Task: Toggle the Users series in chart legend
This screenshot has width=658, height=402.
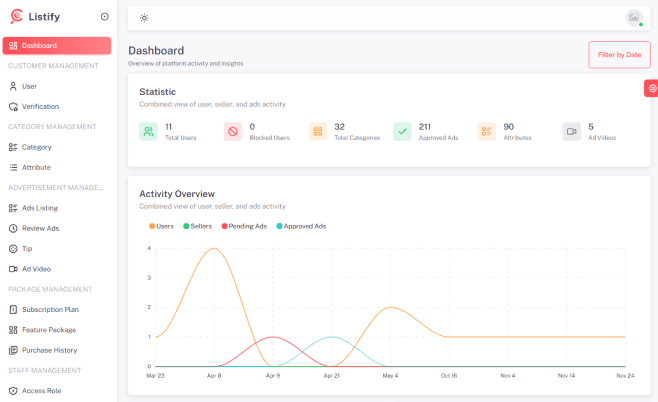Action: [161, 226]
